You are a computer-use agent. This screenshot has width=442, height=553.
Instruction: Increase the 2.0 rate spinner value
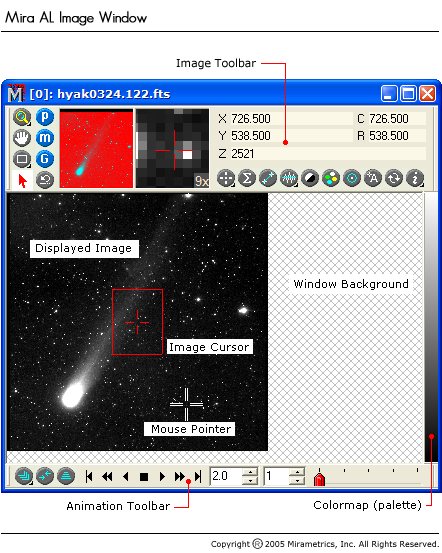pyautogui.click(x=251, y=472)
